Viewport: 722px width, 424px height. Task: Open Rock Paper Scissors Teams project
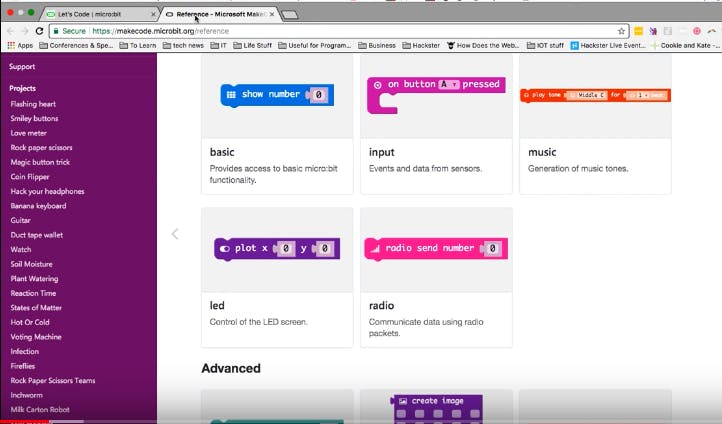point(53,380)
